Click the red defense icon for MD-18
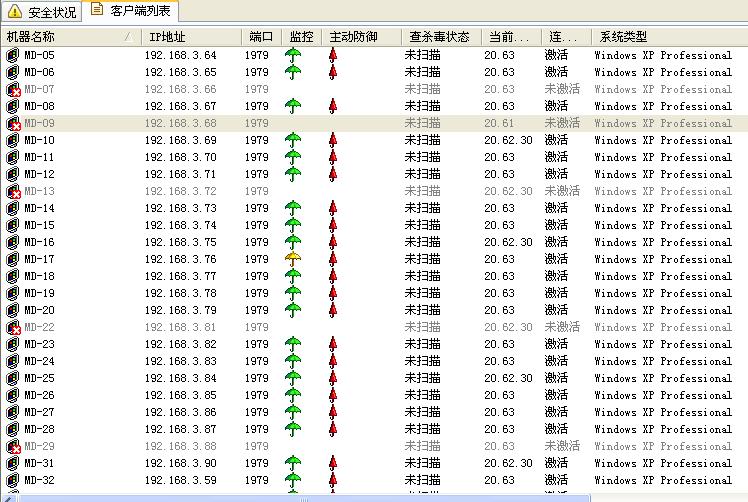 (333, 276)
